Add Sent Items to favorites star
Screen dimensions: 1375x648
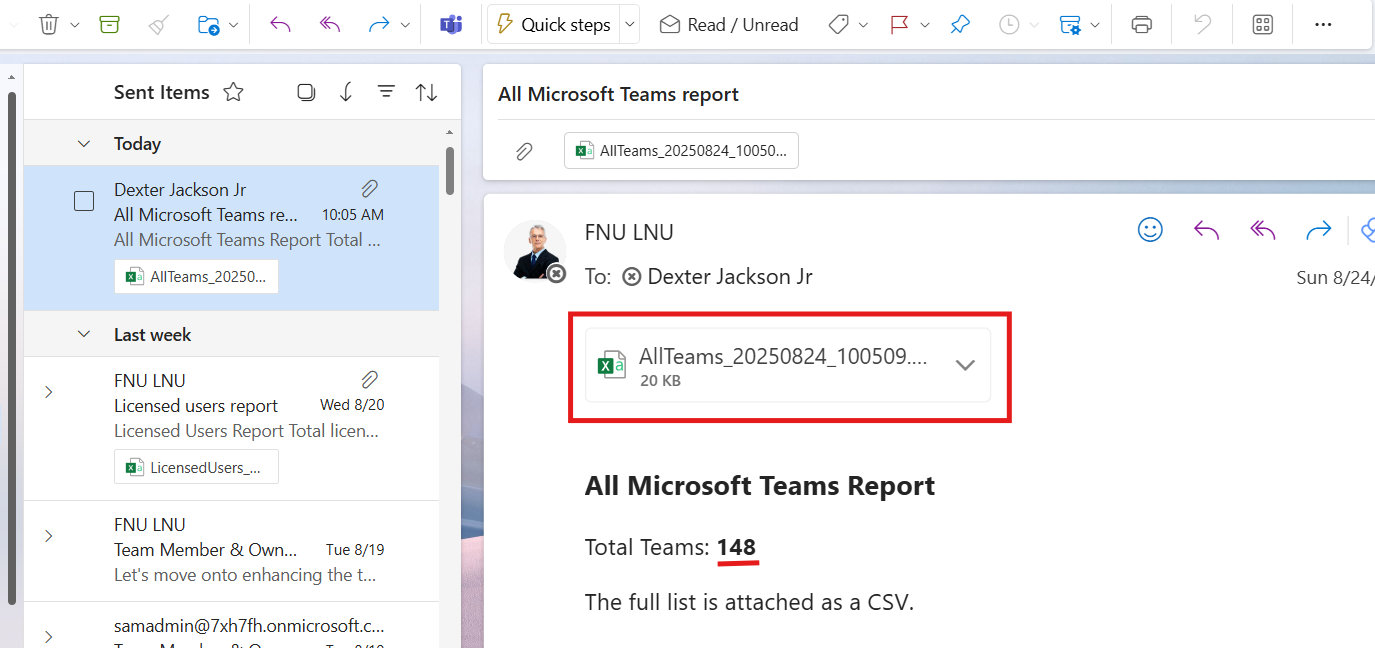[233, 93]
